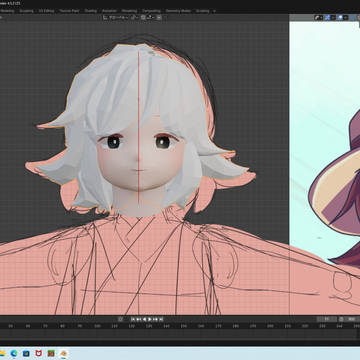Switch to the Scripting workspace tab
Image resolution: width=360 pixels, height=360 pixels.
(x=203, y=11)
